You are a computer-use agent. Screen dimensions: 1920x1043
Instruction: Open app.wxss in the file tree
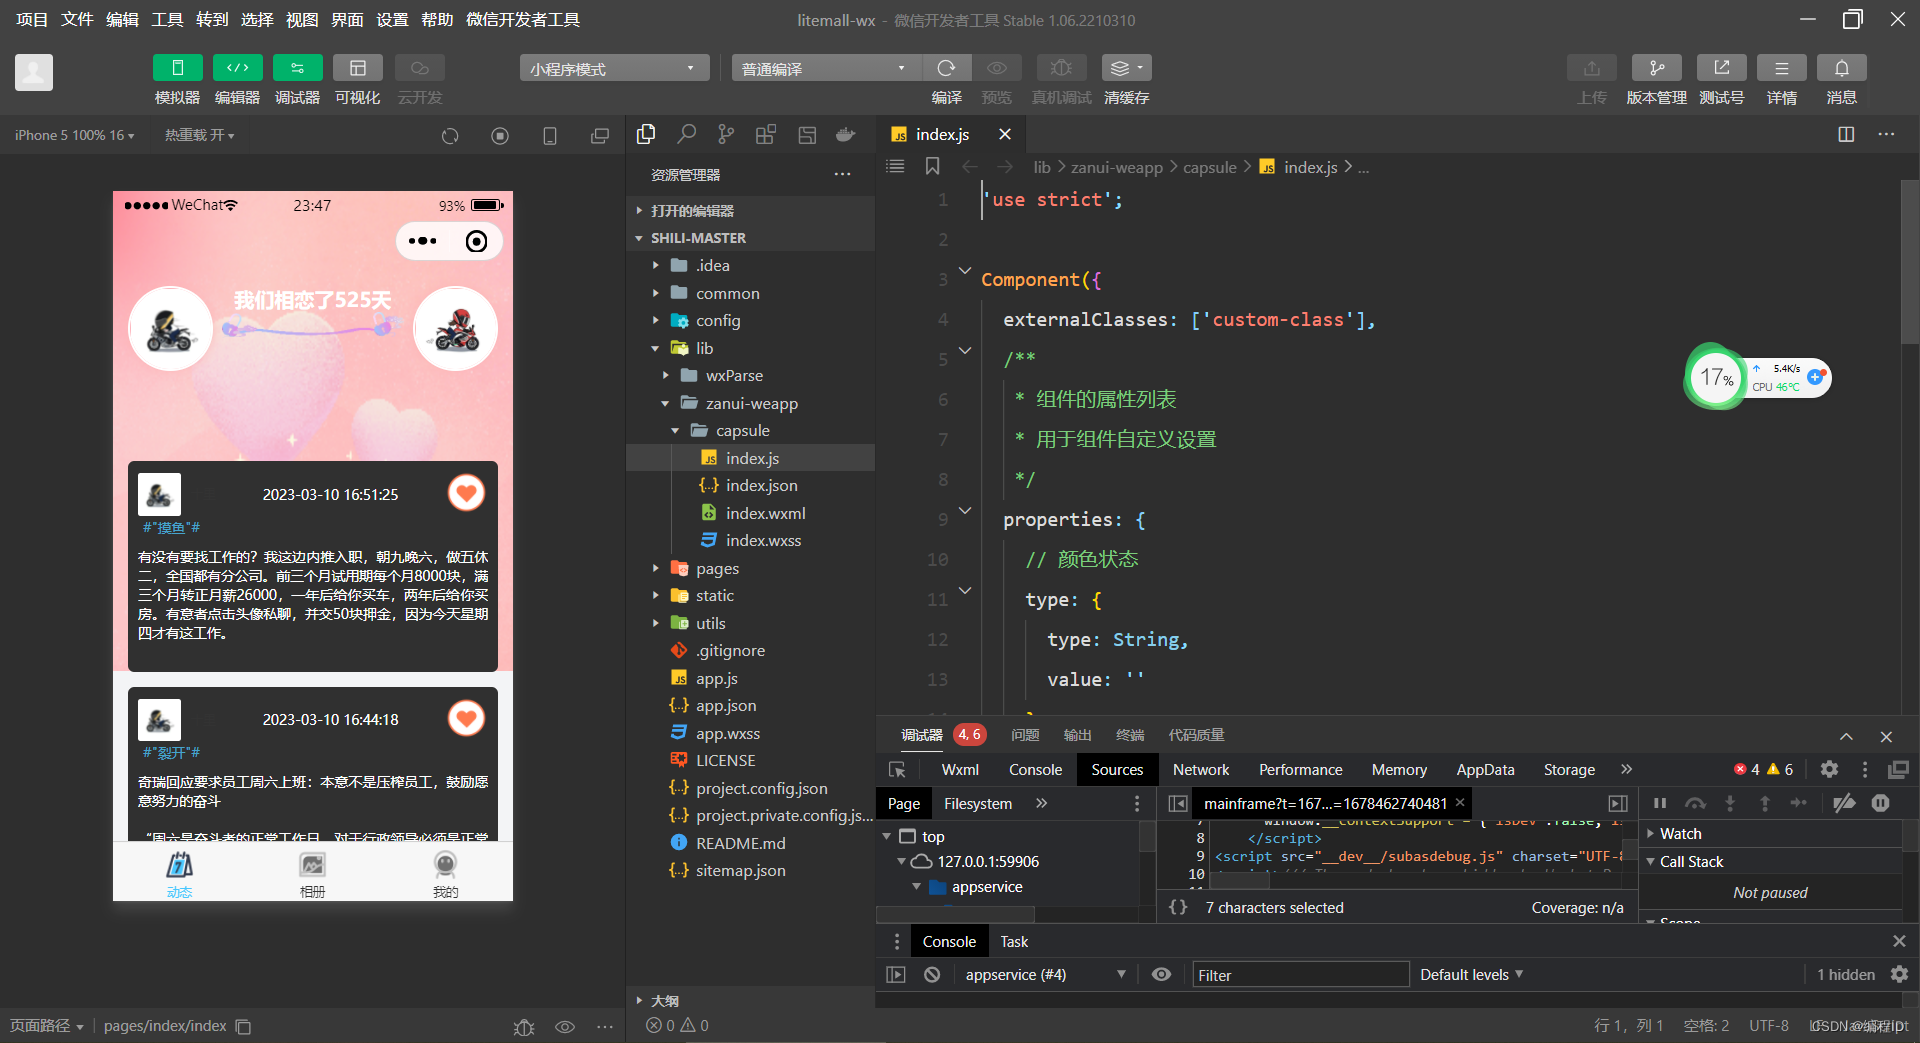click(727, 733)
